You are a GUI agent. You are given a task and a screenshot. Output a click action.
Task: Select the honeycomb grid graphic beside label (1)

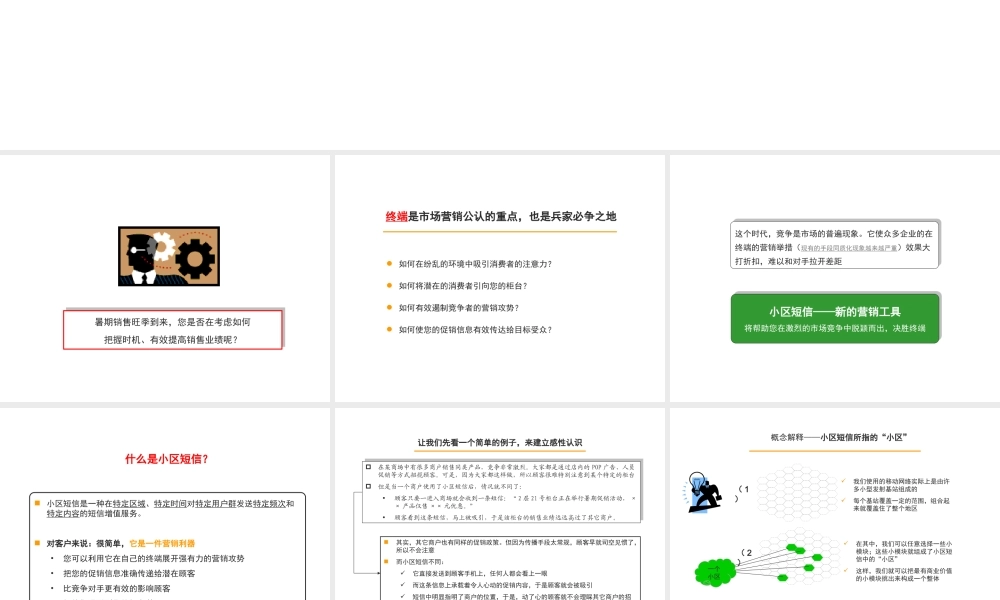795,493
